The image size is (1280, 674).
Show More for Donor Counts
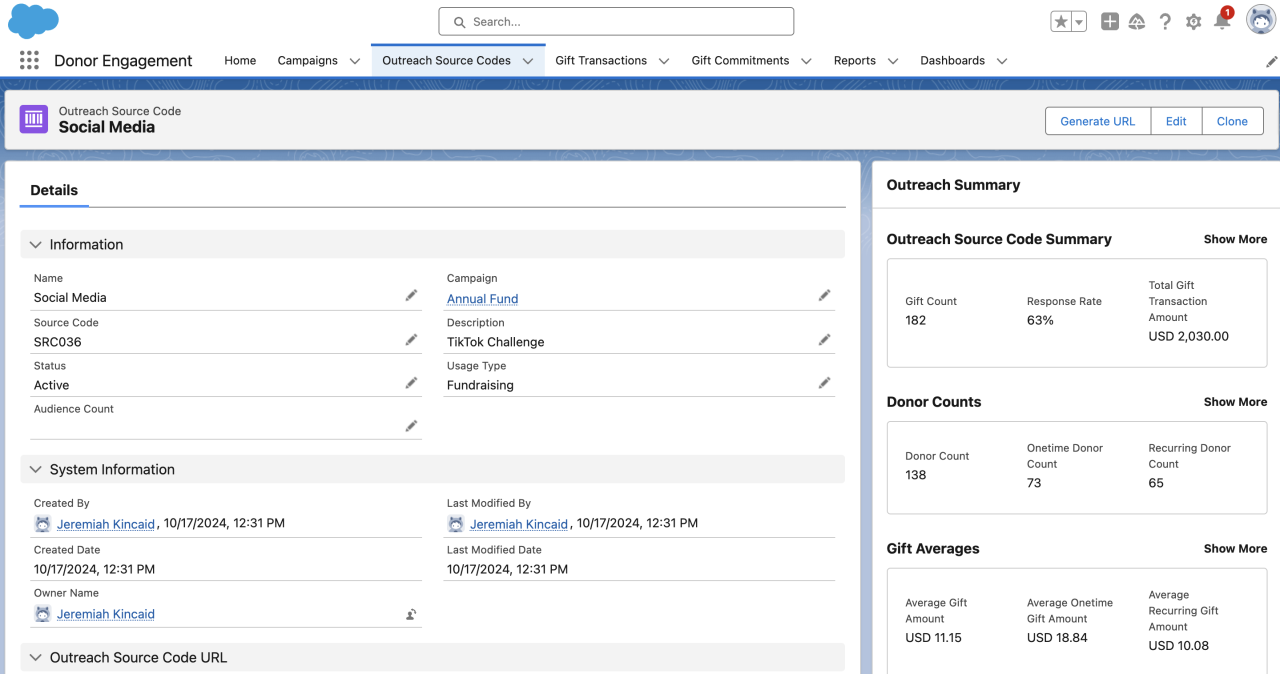pos(1235,402)
